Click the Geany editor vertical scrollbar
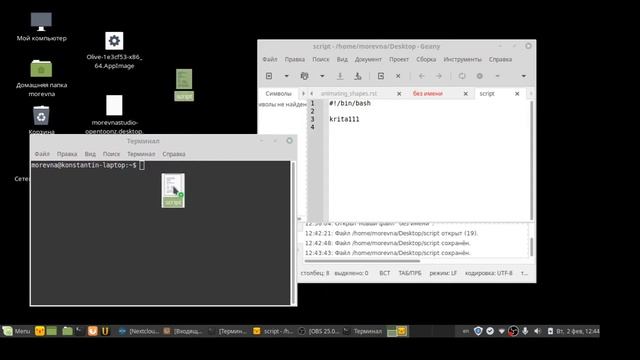Viewport: 640px width, 360px height. tap(531, 160)
